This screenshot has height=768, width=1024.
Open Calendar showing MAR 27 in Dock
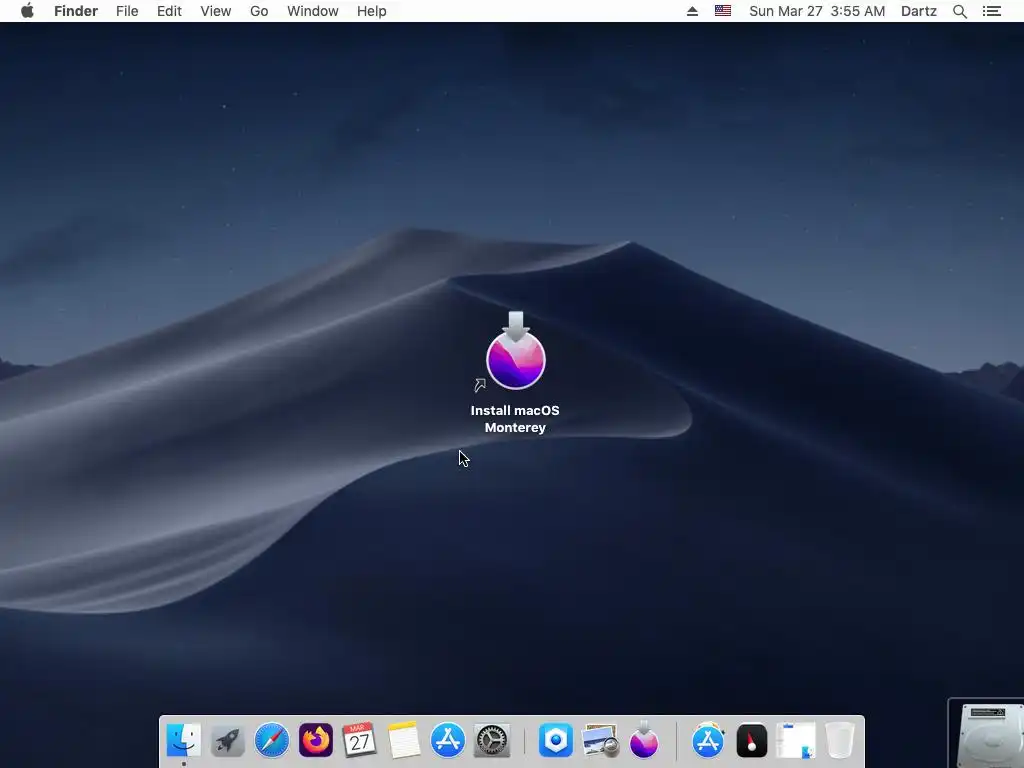click(x=359, y=741)
